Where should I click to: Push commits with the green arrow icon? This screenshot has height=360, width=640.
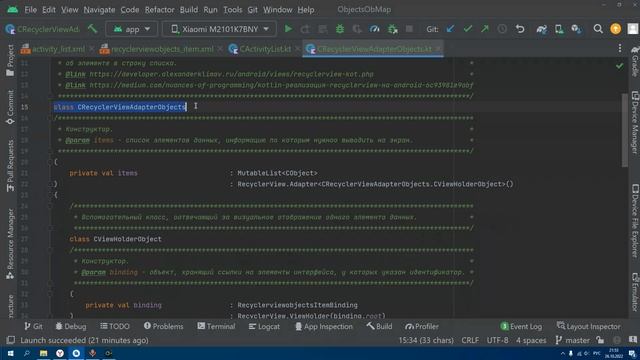[485, 29]
